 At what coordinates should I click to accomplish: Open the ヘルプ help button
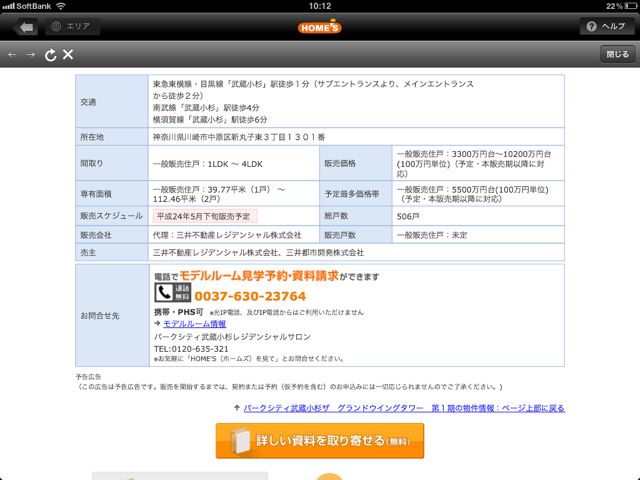[x=607, y=27]
